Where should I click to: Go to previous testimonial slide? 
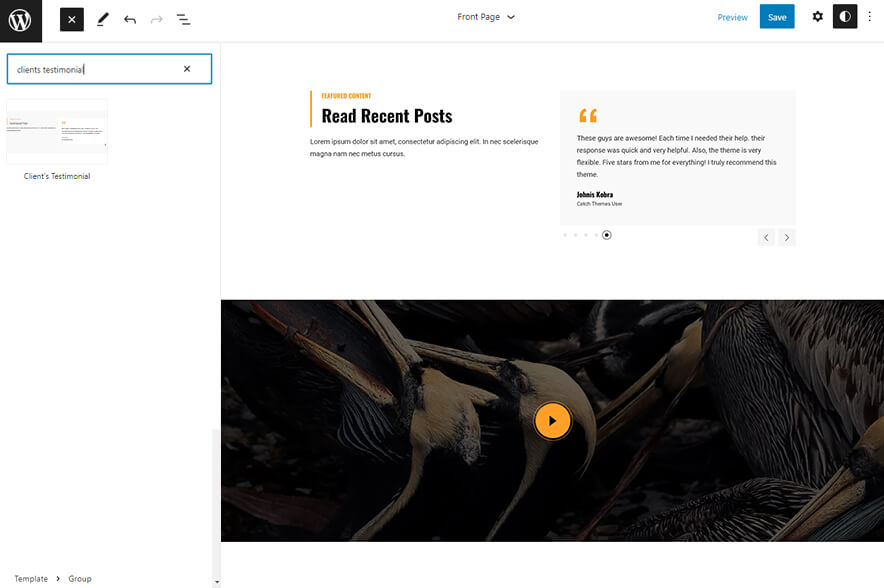coord(766,237)
